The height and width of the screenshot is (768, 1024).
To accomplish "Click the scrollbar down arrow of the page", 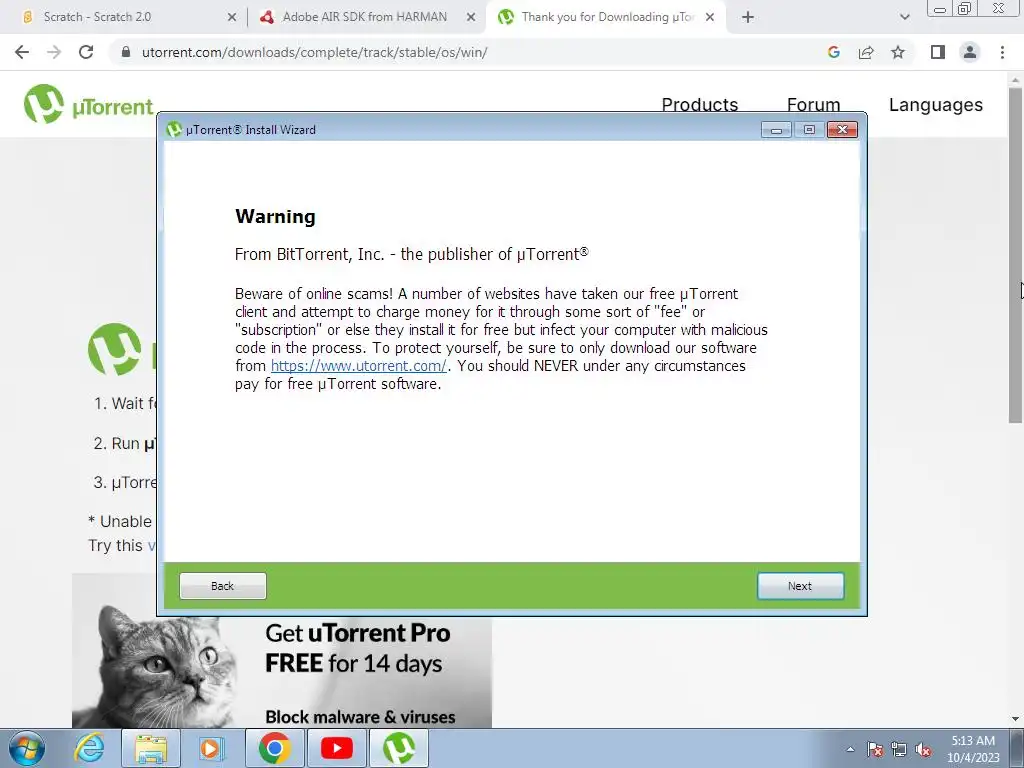I will coord(1016,720).
